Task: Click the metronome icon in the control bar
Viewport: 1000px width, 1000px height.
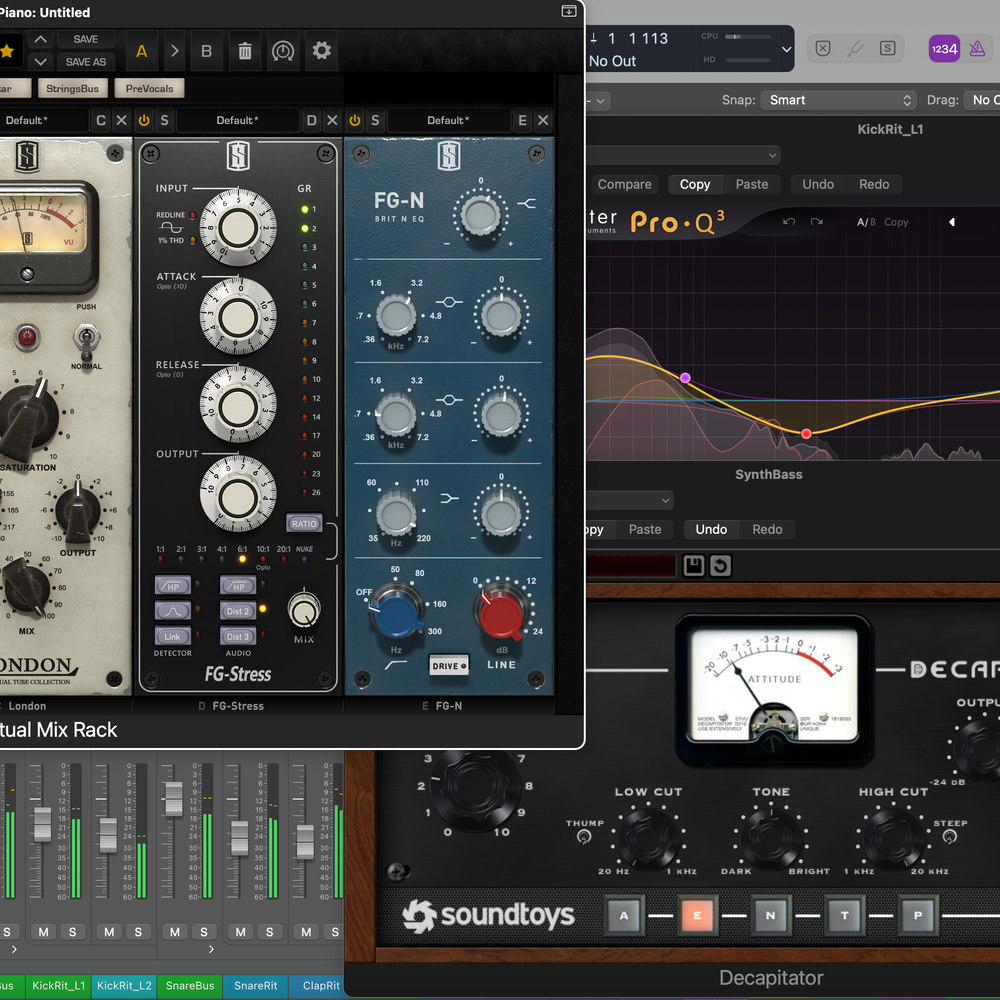Action: 977,48
